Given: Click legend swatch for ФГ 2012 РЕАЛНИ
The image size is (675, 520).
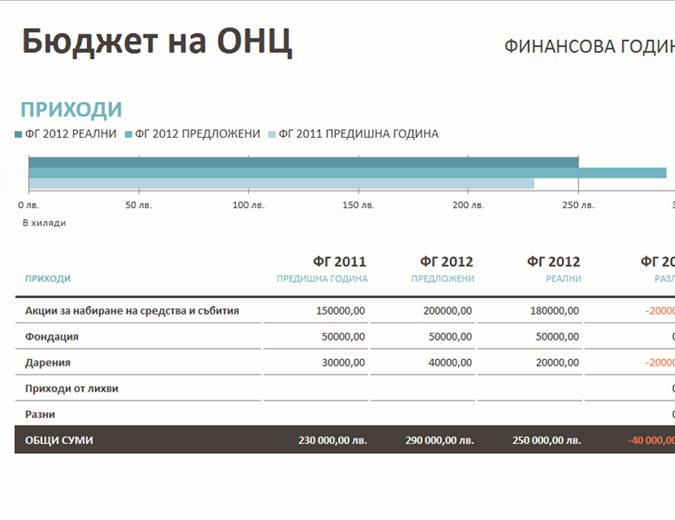Looking at the screenshot, I should pos(18,134).
